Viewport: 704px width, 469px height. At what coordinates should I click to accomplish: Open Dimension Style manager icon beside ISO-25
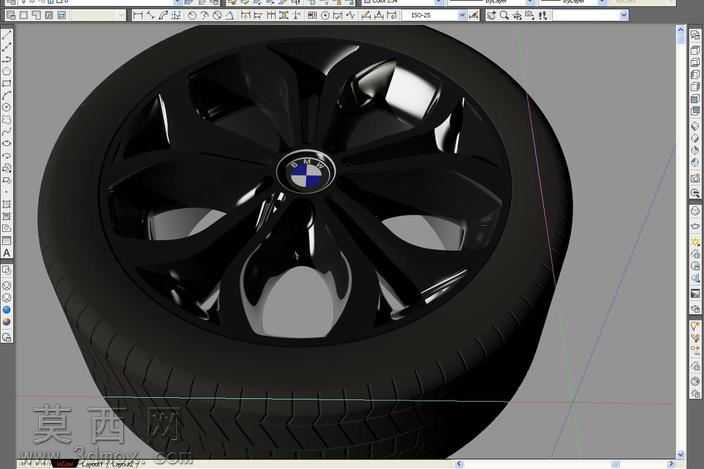[x=473, y=15]
